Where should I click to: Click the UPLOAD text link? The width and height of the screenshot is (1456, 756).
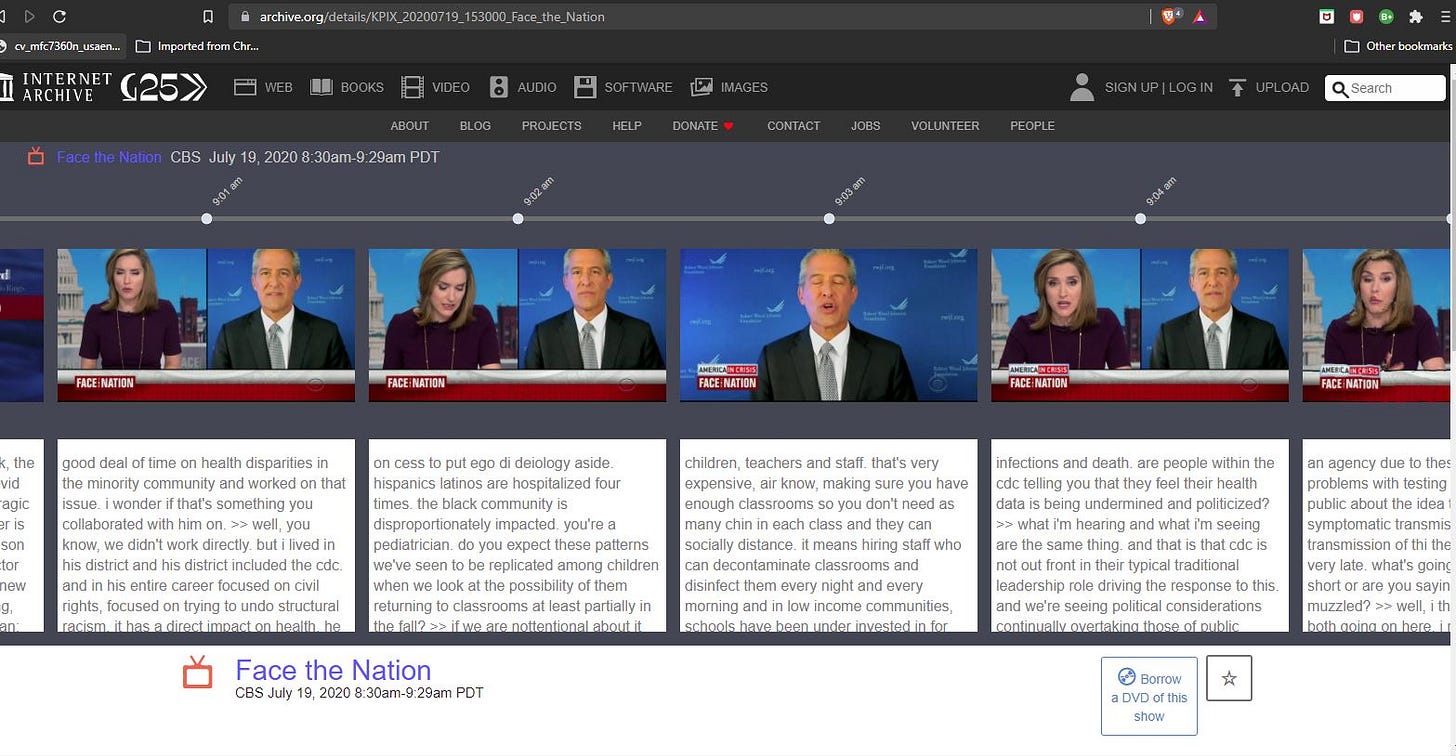1282,87
